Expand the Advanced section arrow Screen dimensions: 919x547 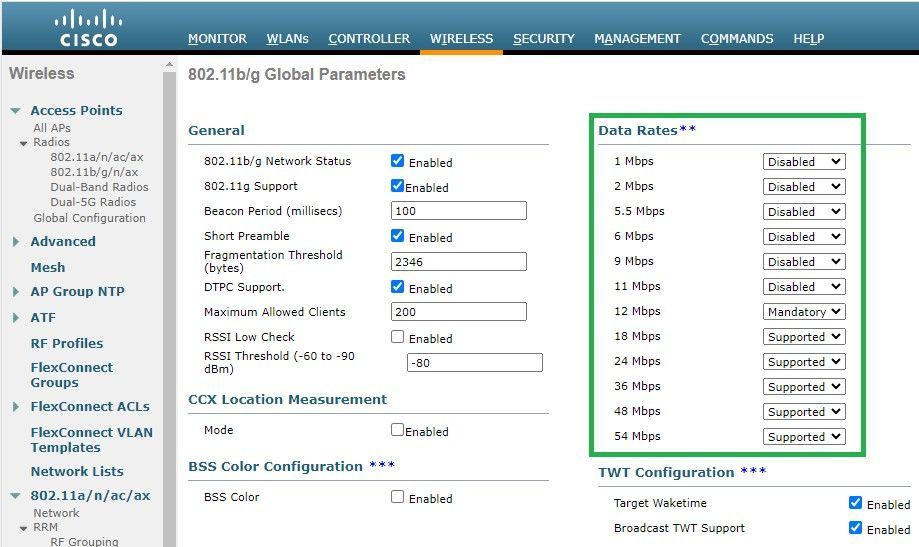click(16, 242)
